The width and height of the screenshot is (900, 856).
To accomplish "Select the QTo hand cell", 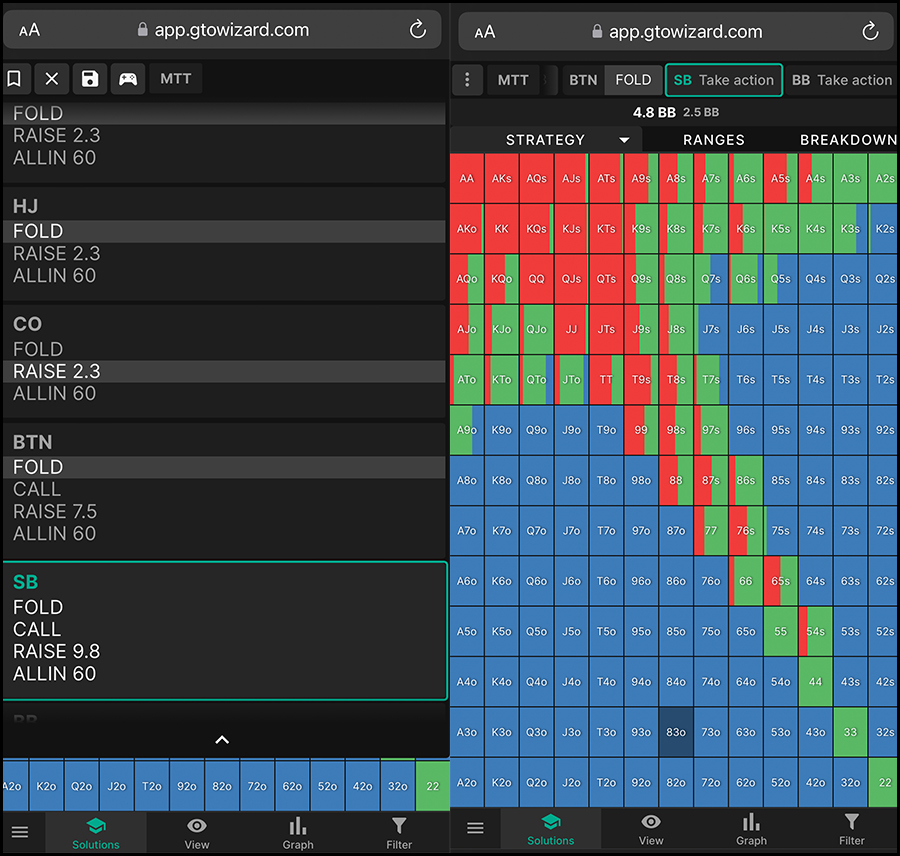I will (x=537, y=379).
